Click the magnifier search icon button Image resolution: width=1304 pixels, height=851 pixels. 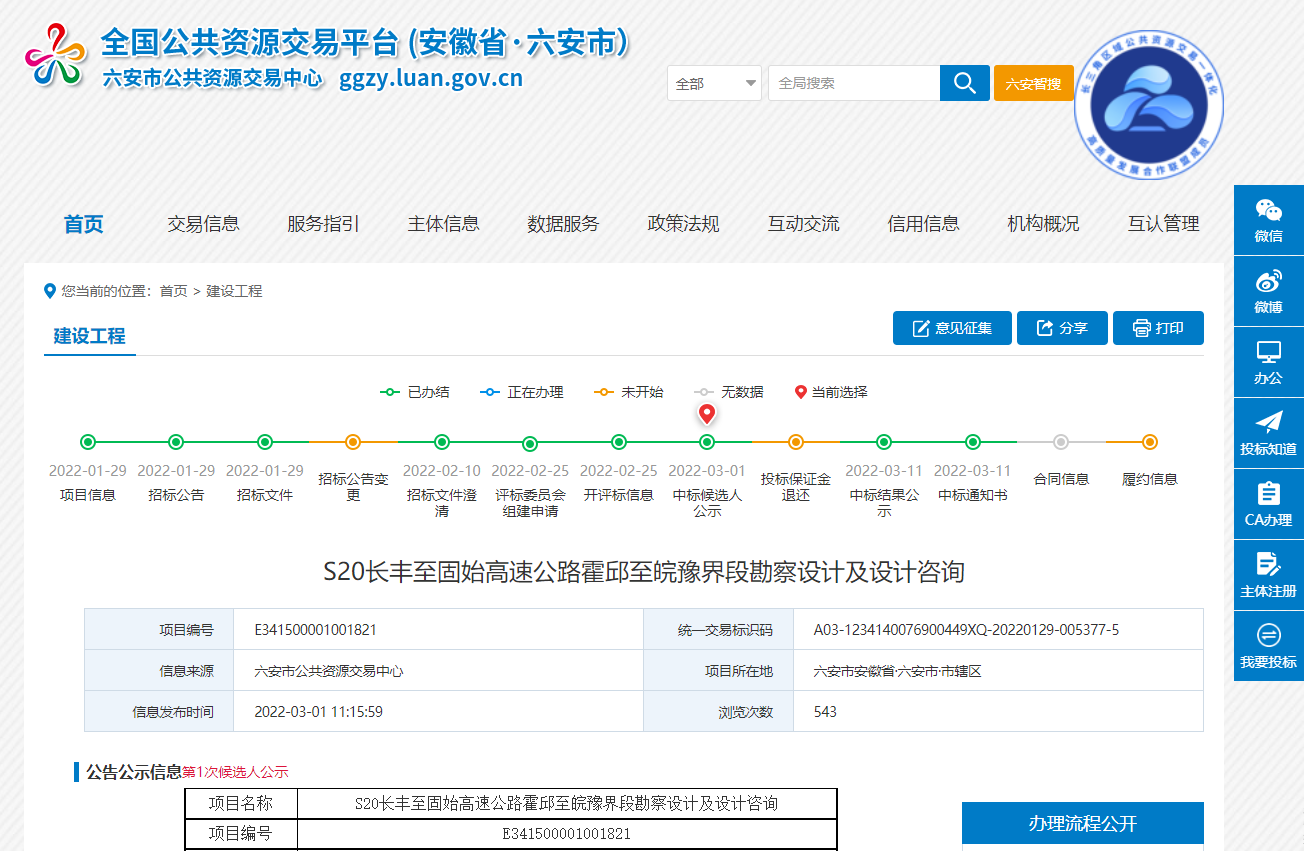[x=964, y=83]
